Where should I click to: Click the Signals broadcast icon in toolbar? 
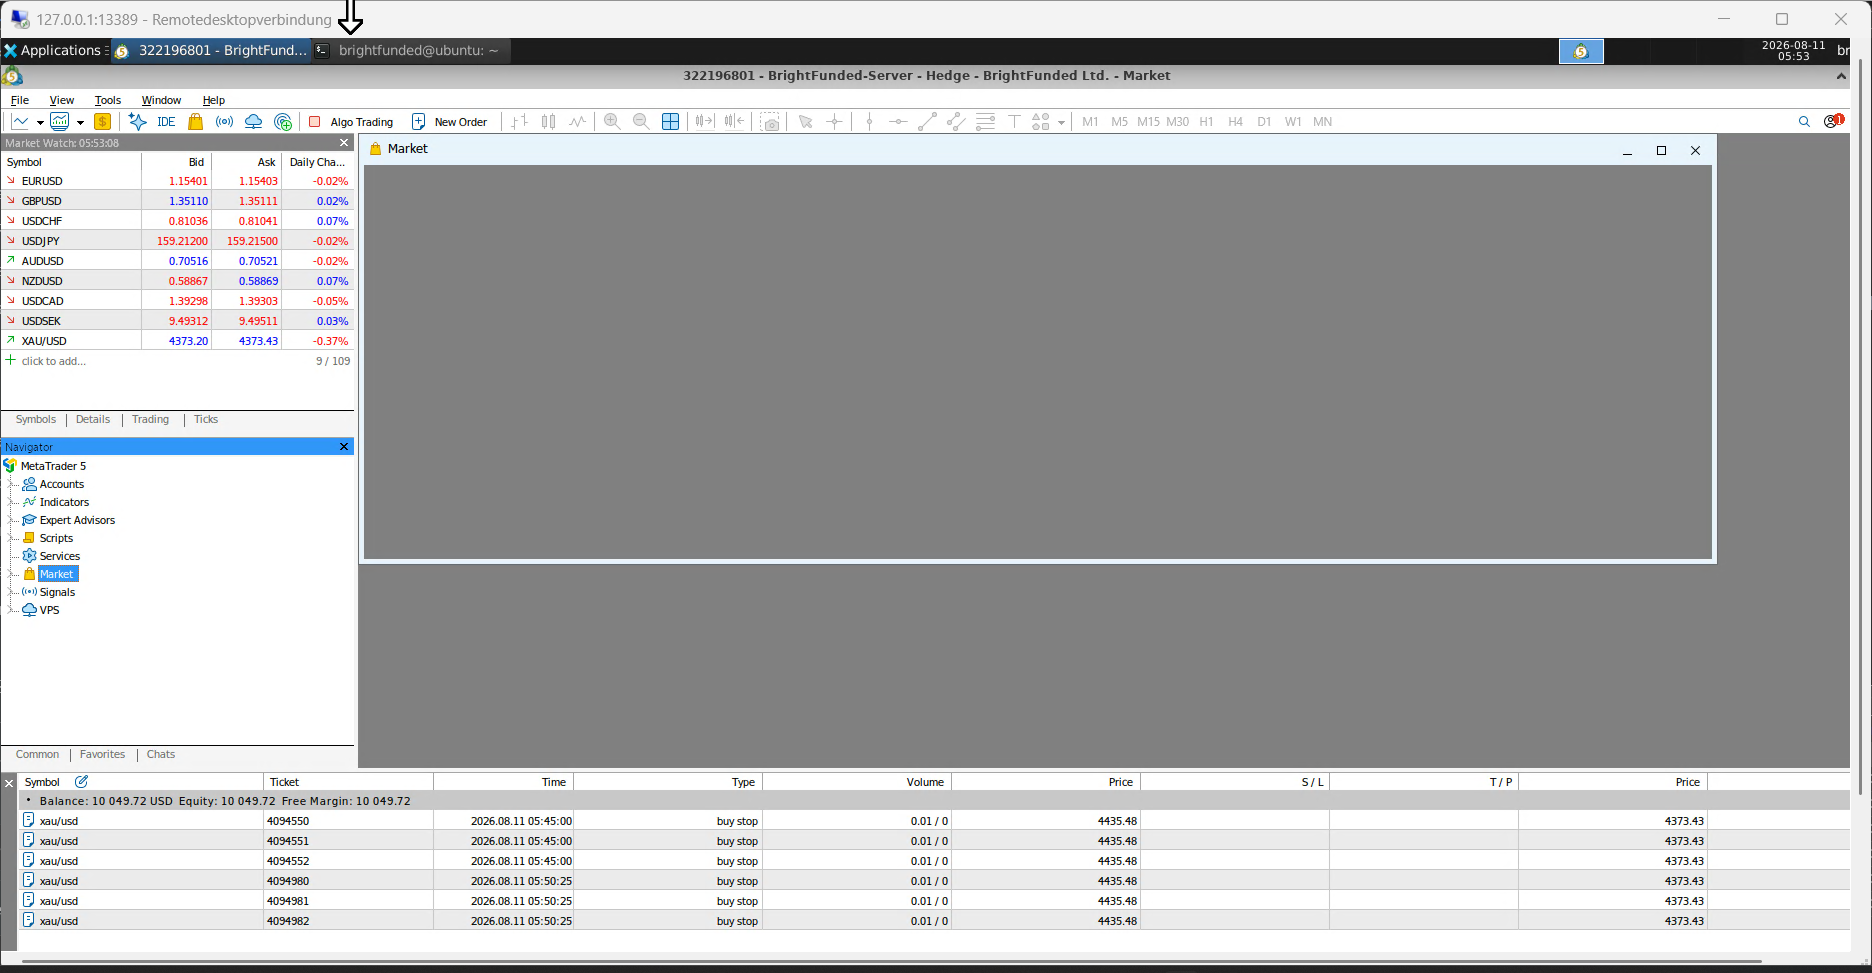[x=225, y=122]
